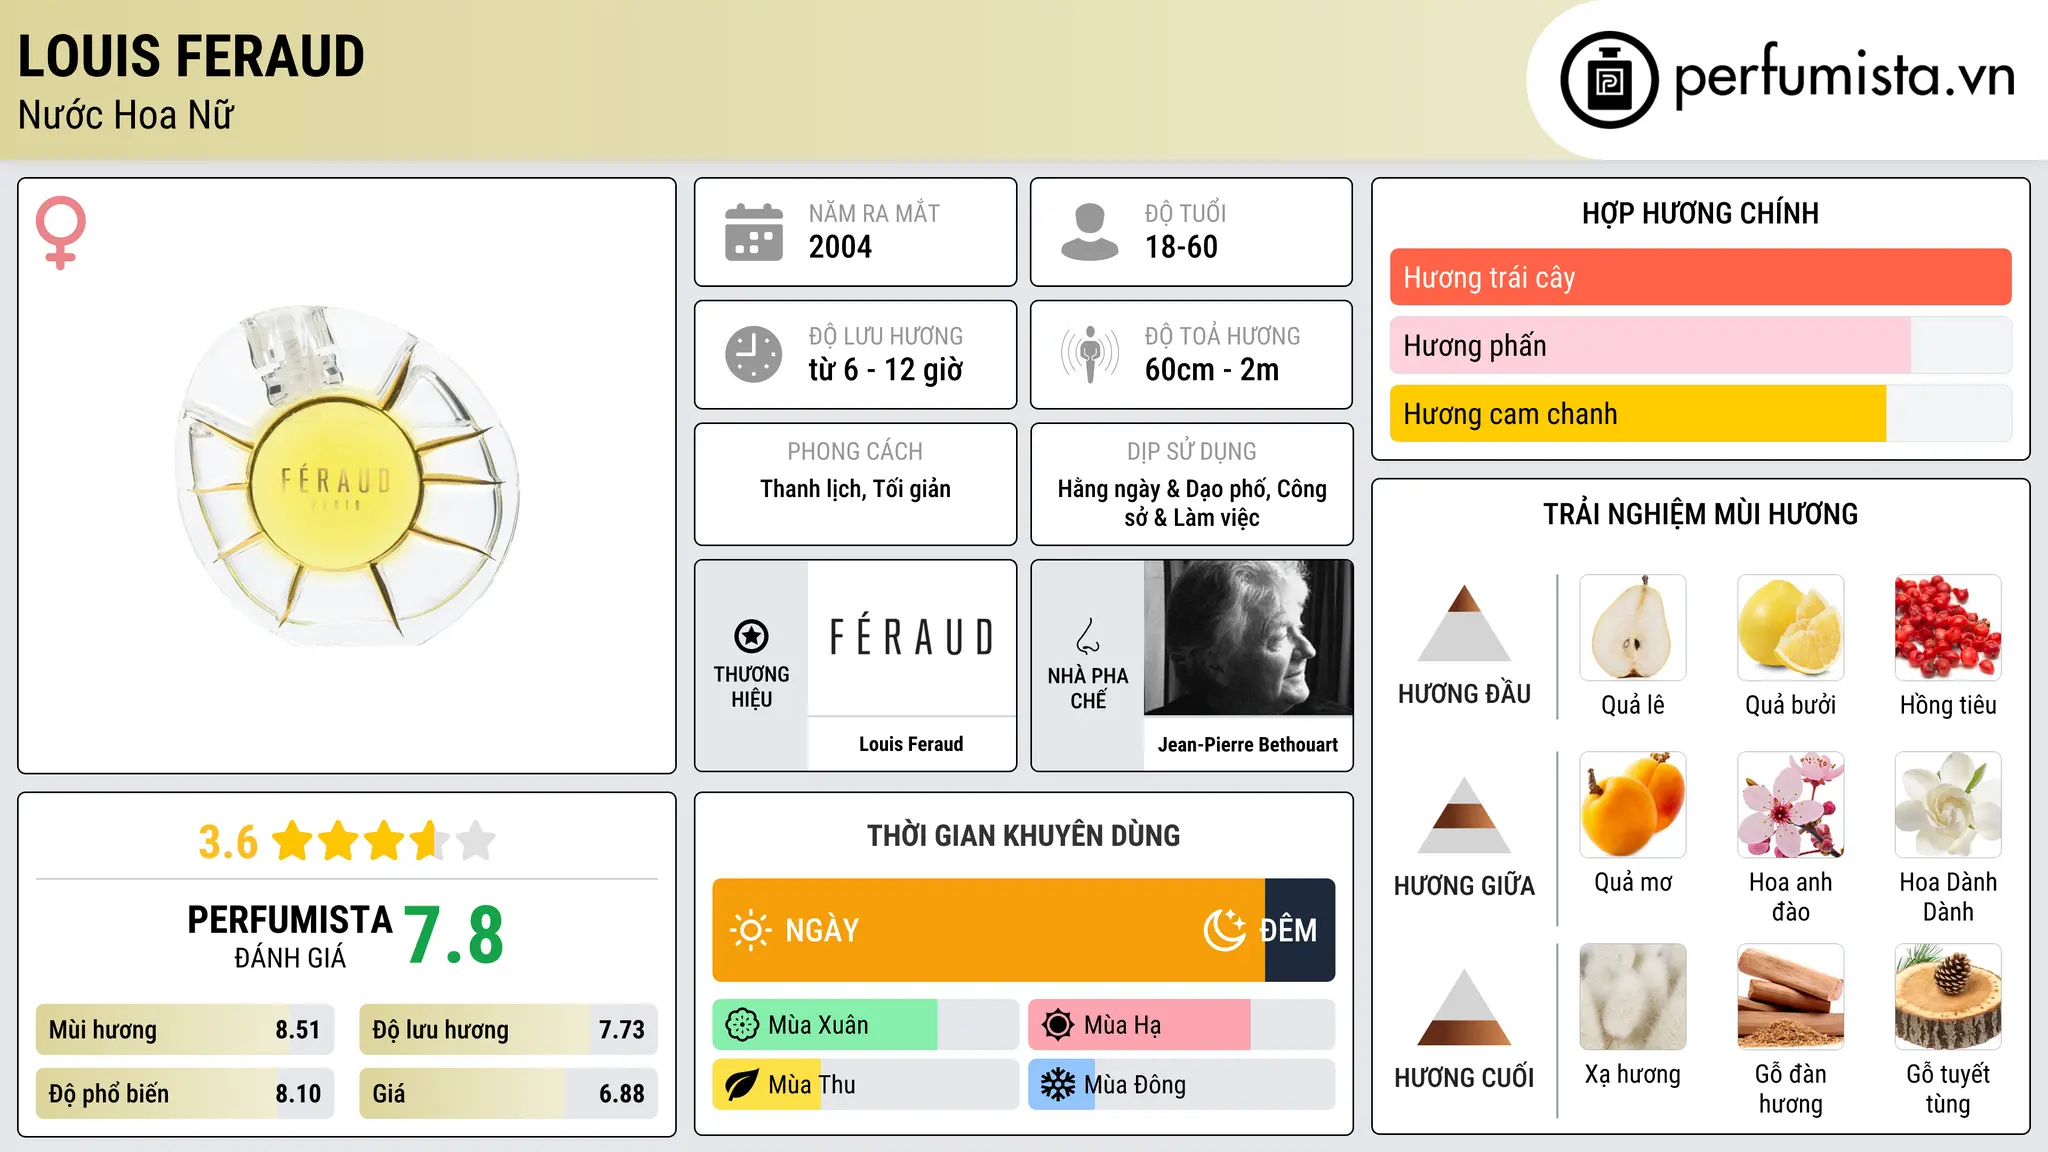2048x1152 pixels.
Task: Click the Giá 6.88 score bar
Action: point(508,1094)
